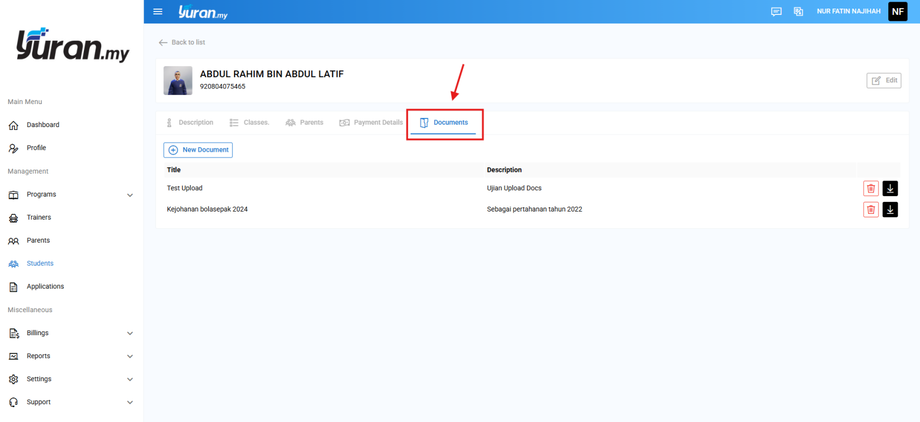
Task: Expand the Reports submenu
Action: [x=130, y=356]
